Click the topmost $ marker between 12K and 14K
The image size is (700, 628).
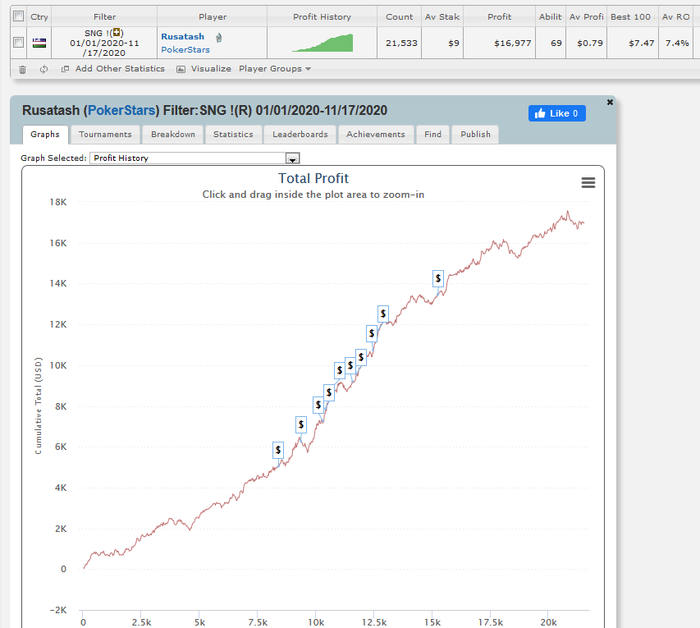click(383, 314)
